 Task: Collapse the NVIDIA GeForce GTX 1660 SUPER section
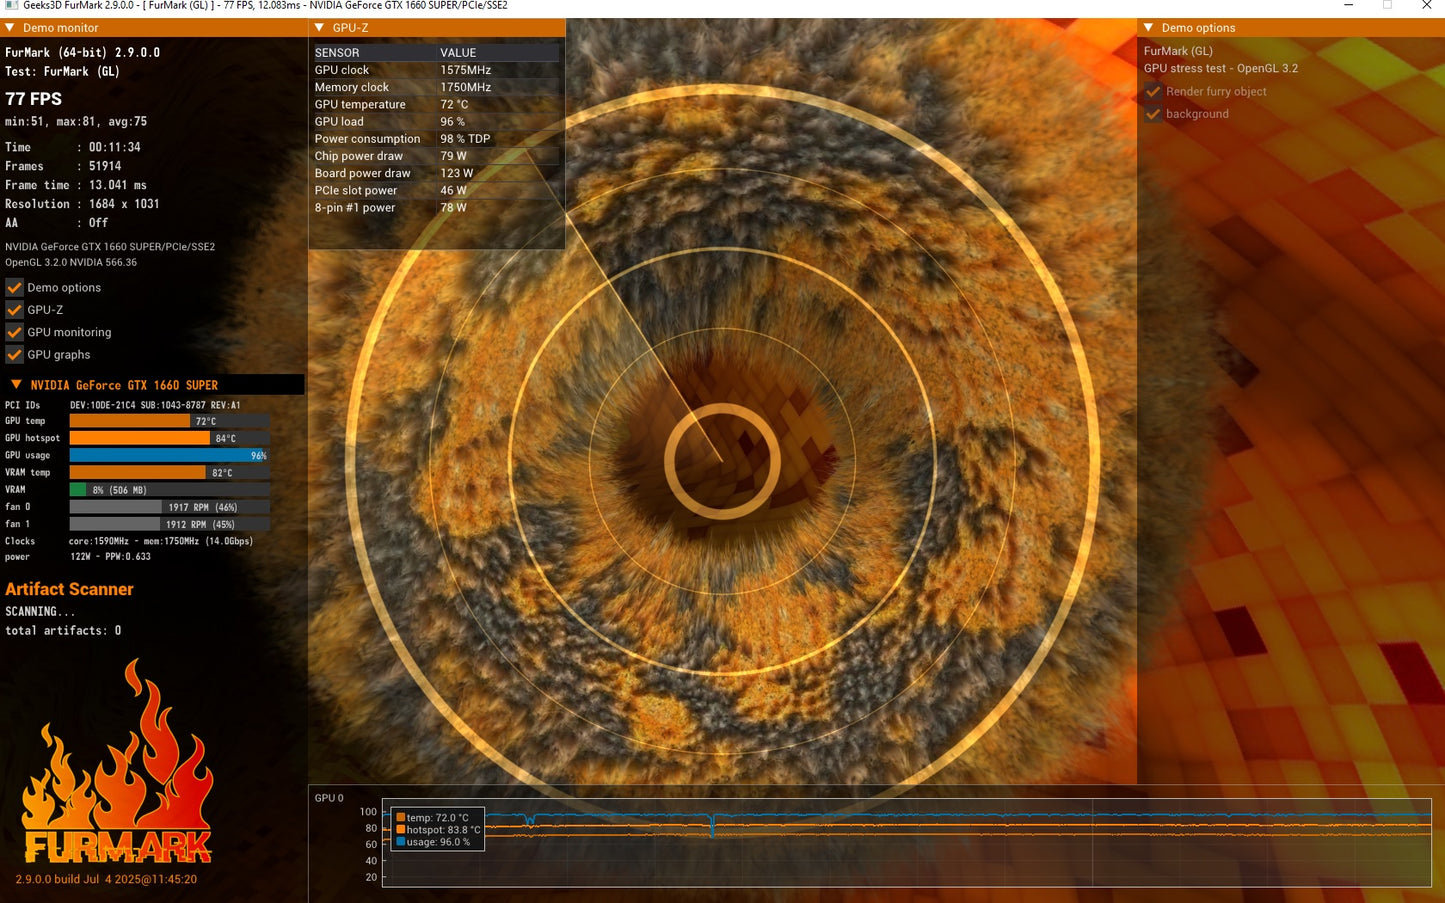point(16,384)
